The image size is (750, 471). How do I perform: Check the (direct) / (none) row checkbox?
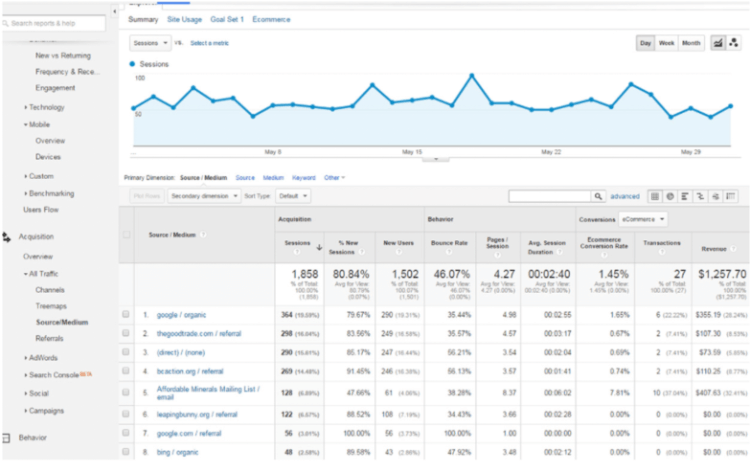click(126, 352)
